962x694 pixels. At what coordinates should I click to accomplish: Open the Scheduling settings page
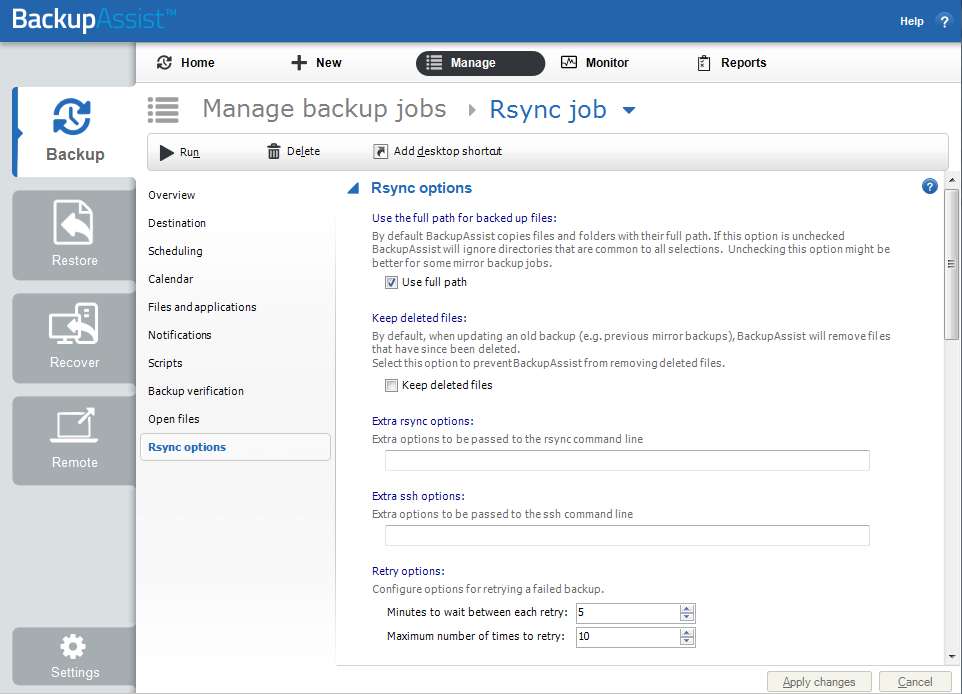pos(175,251)
